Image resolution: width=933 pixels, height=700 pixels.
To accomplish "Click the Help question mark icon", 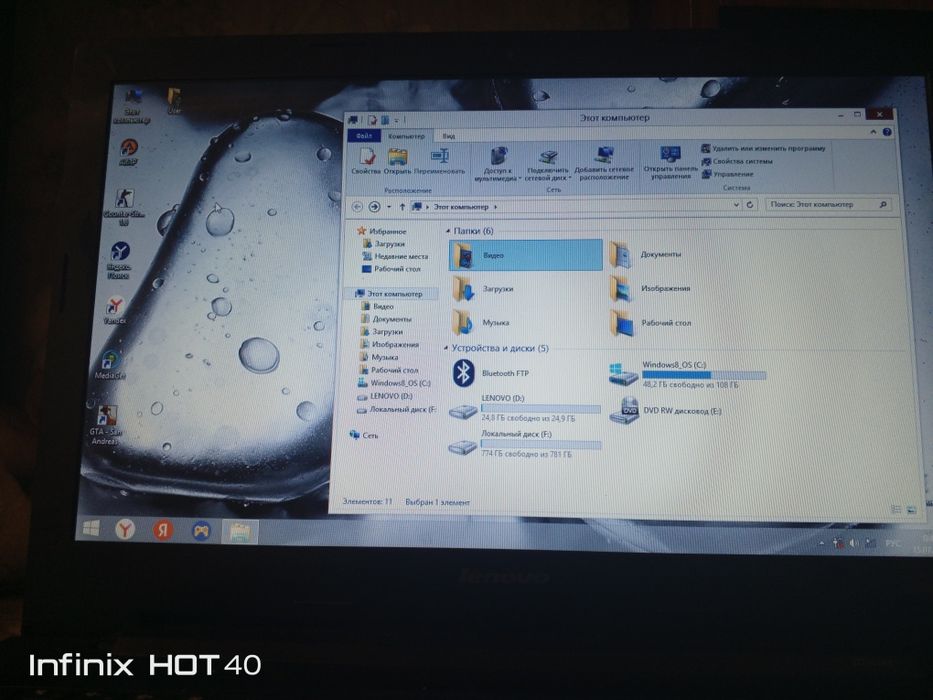I will (x=887, y=132).
